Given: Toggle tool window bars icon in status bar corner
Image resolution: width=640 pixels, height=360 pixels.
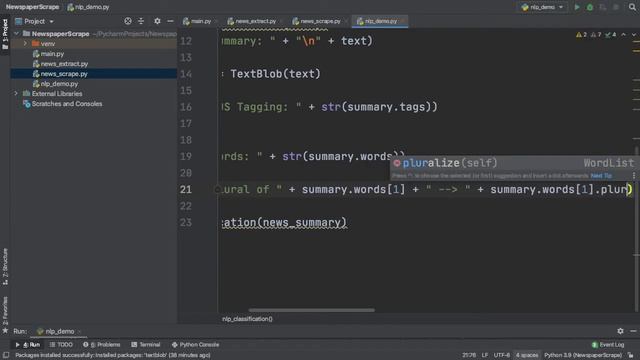Looking at the screenshot, I should click(6, 355).
